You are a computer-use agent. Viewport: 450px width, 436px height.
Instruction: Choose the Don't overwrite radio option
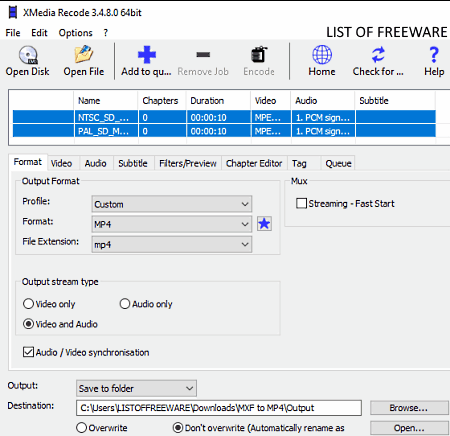(178, 428)
